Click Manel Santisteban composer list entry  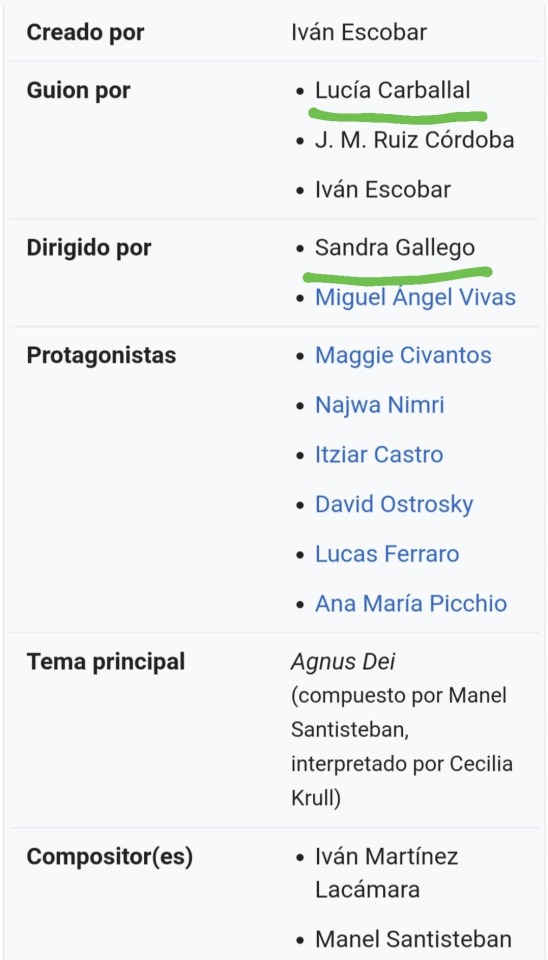pos(413,939)
